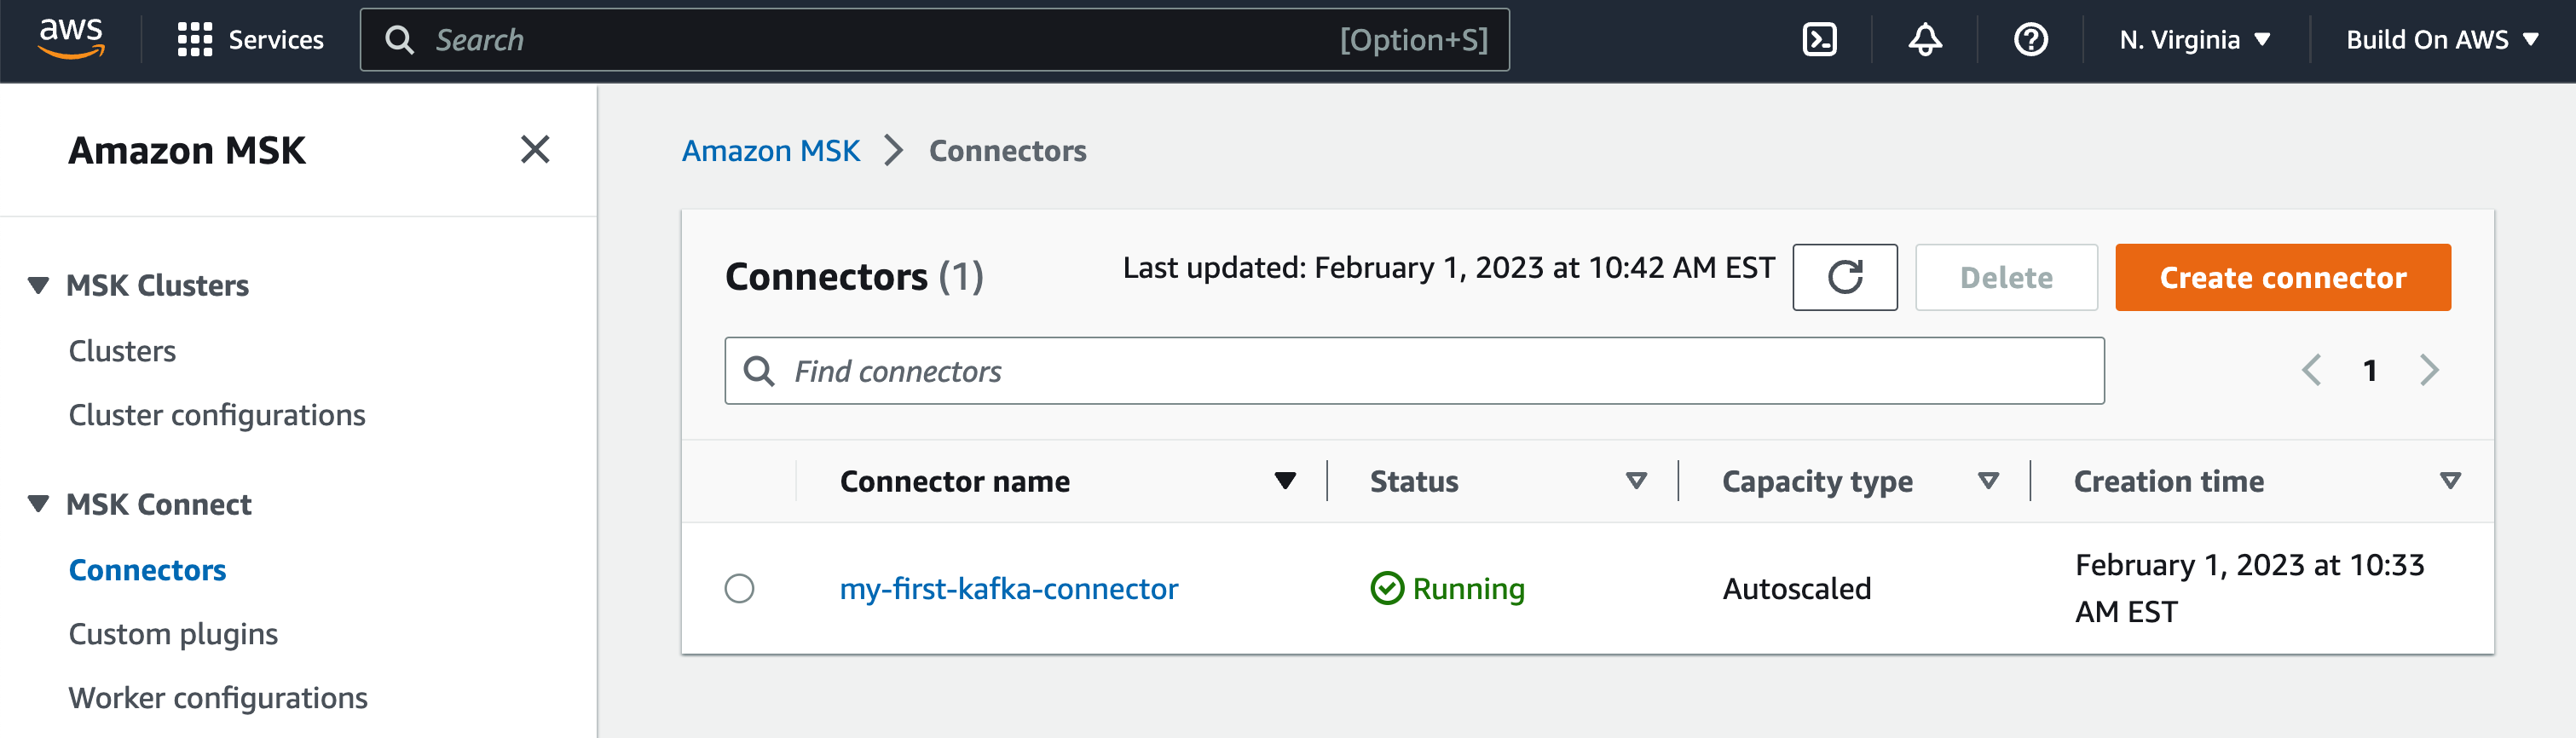Open Worker configurations in the sidebar
Image resolution: width=2576 pixels, height=738 pixels.
click(x=218, y=697)
